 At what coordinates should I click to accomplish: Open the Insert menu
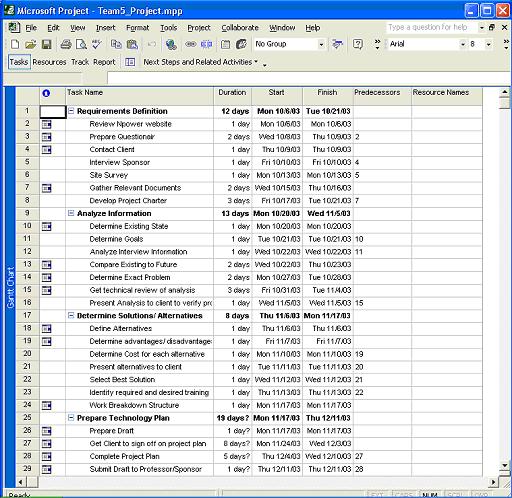tap(105, 28)
